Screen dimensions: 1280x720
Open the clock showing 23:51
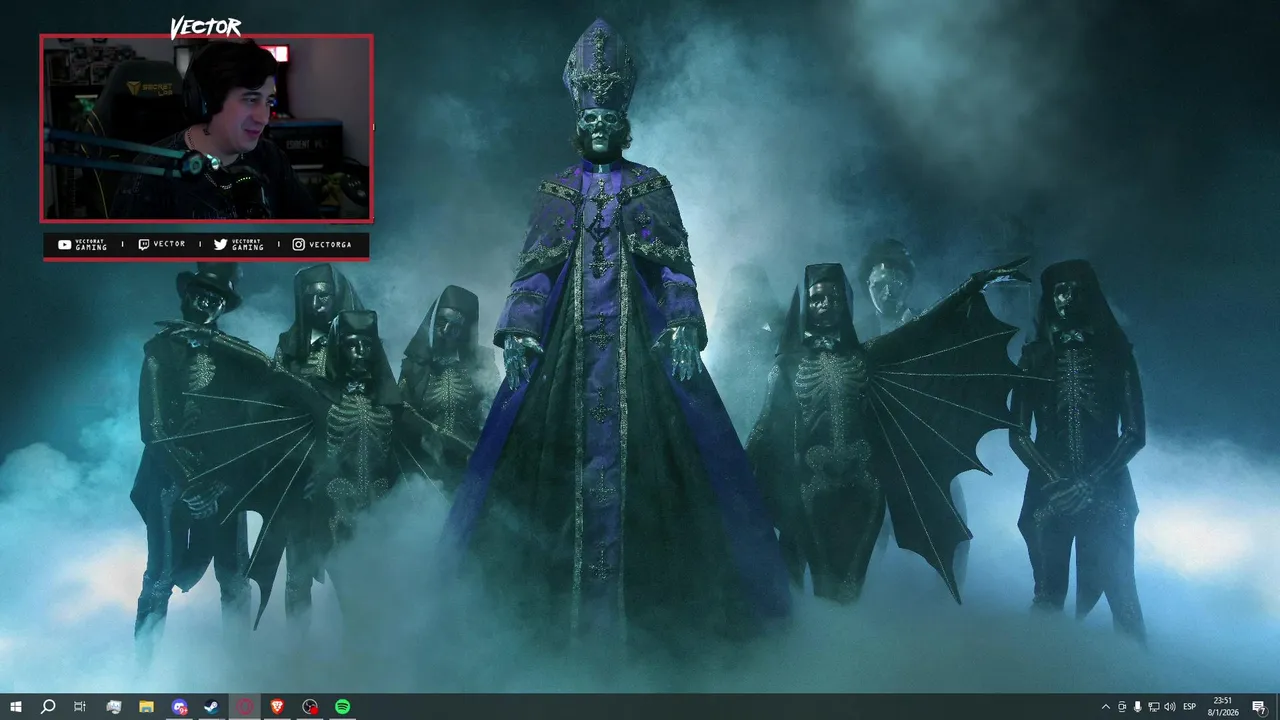1222,707
